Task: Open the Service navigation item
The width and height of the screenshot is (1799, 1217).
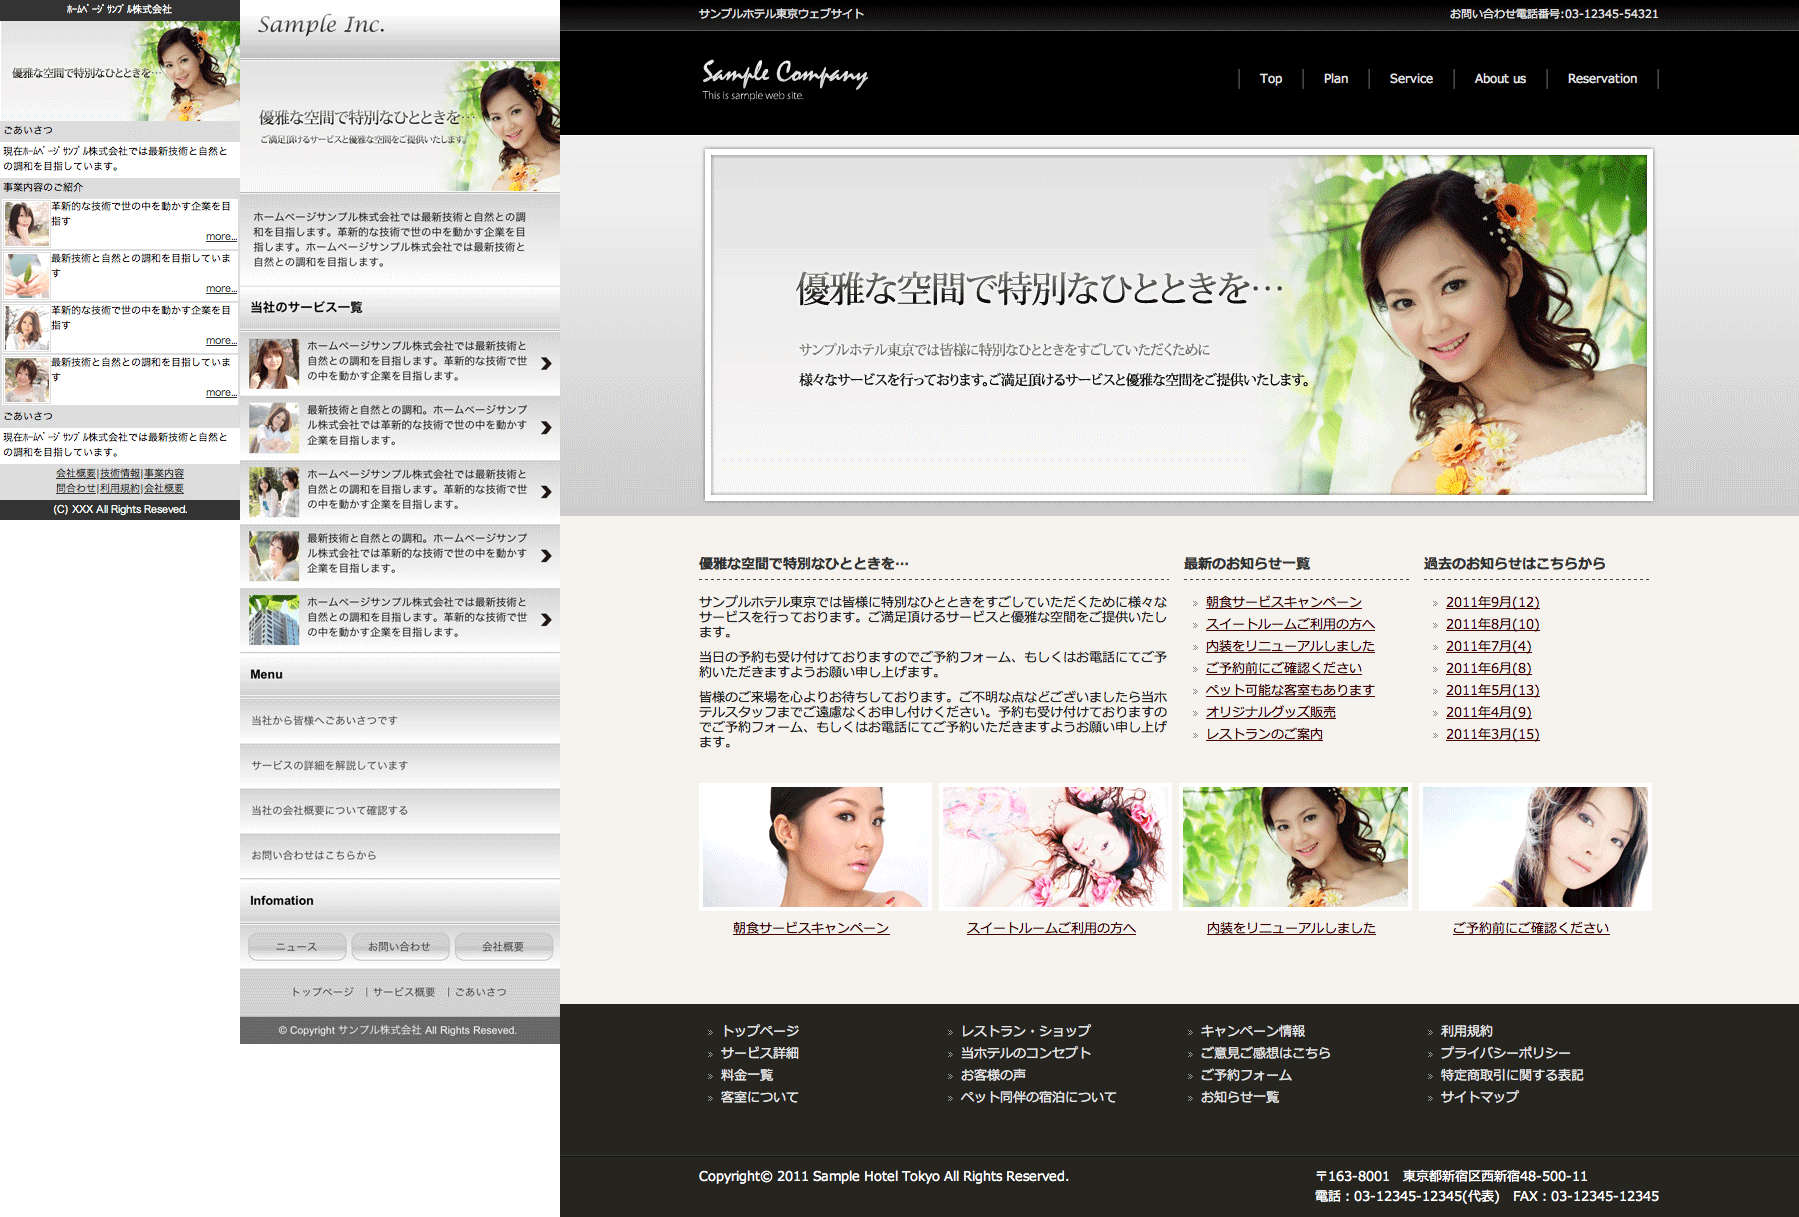Action: (x=1410, y=79)
